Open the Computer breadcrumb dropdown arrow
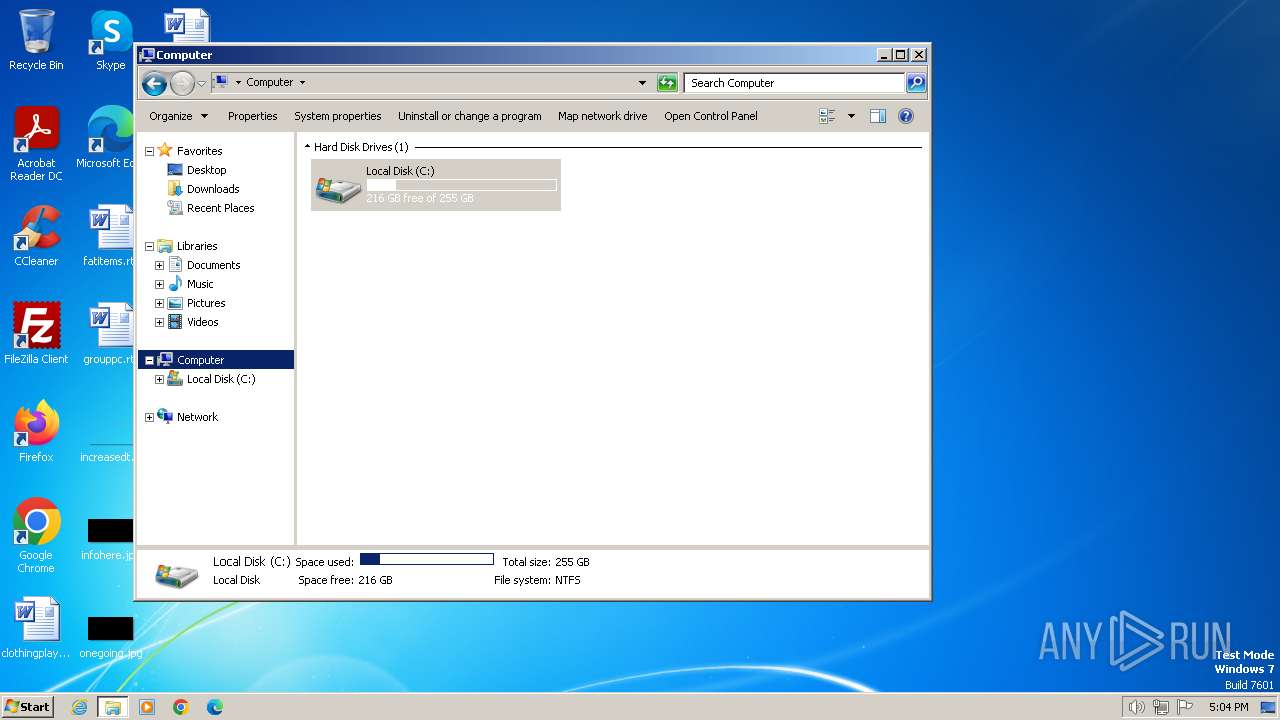The width and height of the screenshot is (1280, 720). tap(302, 83)
